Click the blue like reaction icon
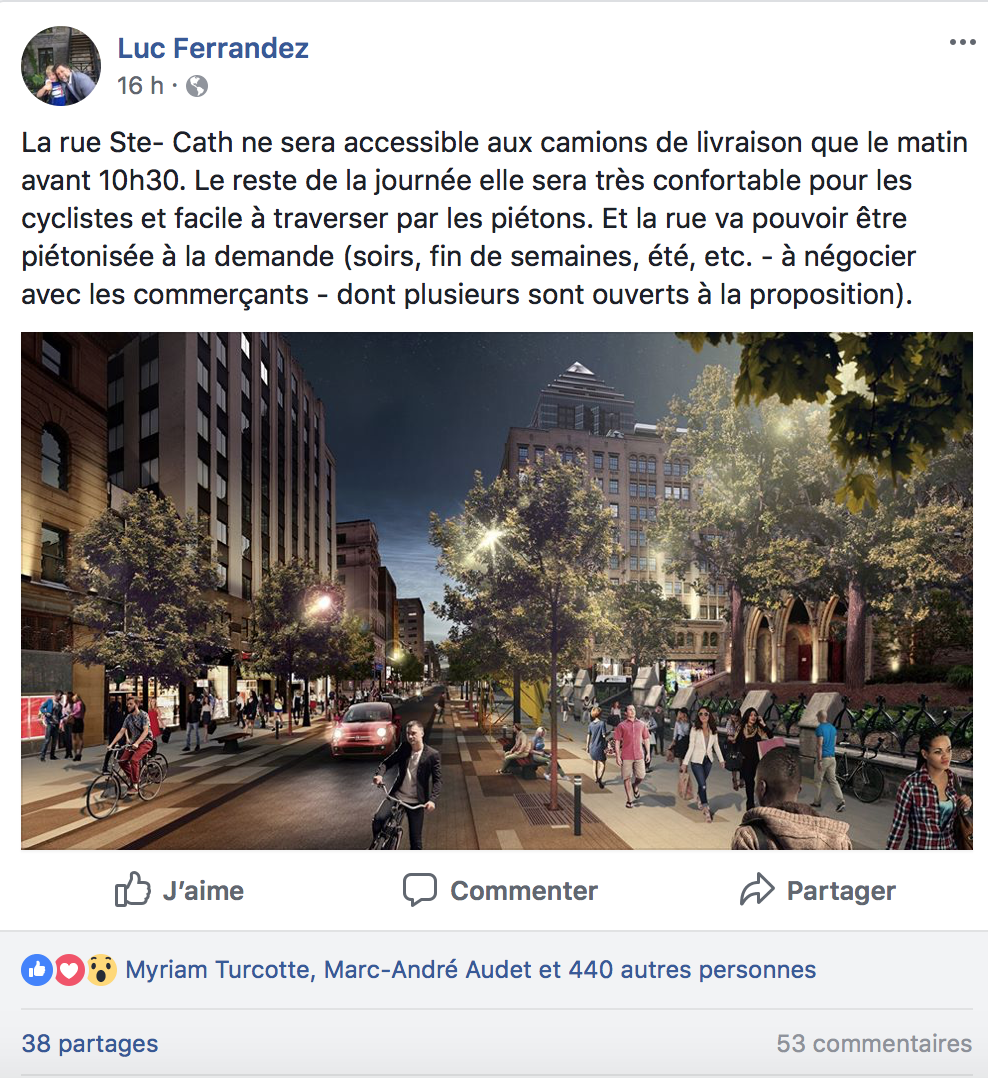The width and height of the screenshot is (988, 1078). [37, 970]
